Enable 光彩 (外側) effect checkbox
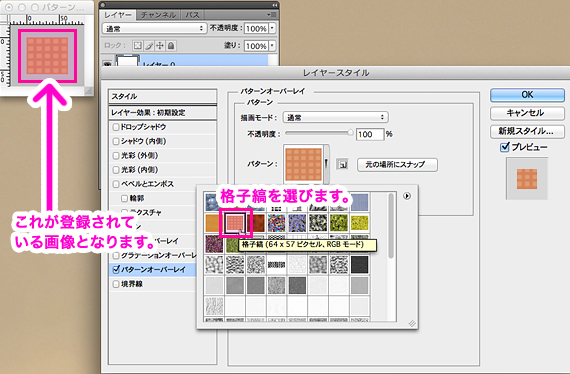 click(116, 156)
